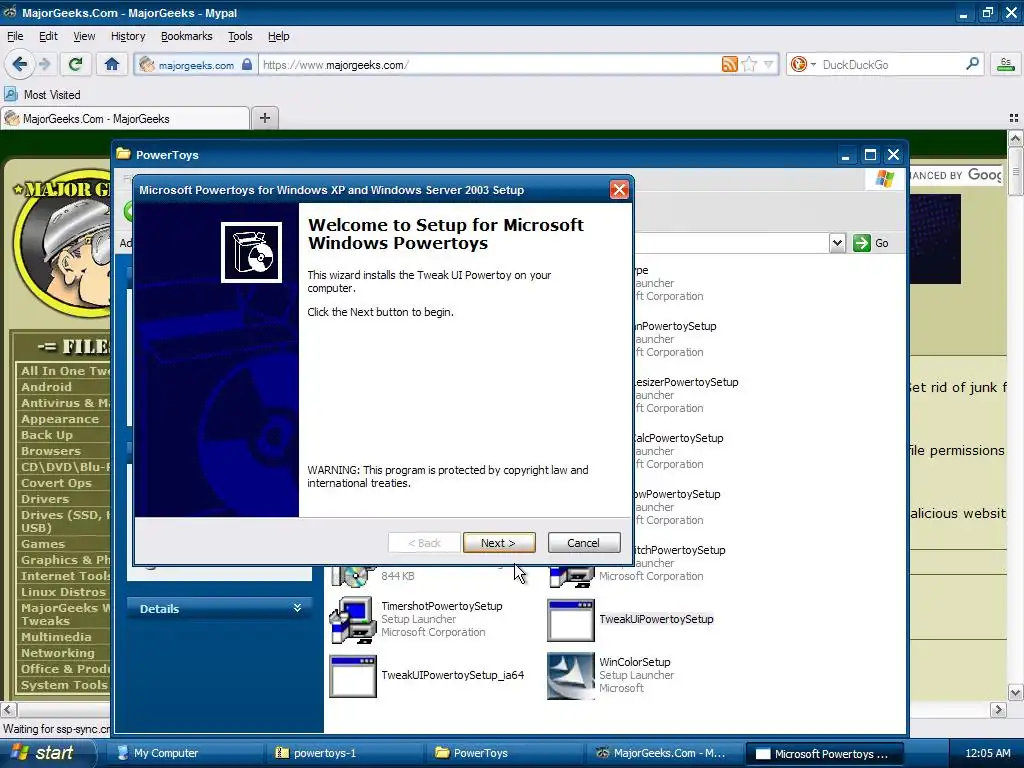The image size is (1024, 768).
Task: Open the File menu
Action: (x=15, y=36)
